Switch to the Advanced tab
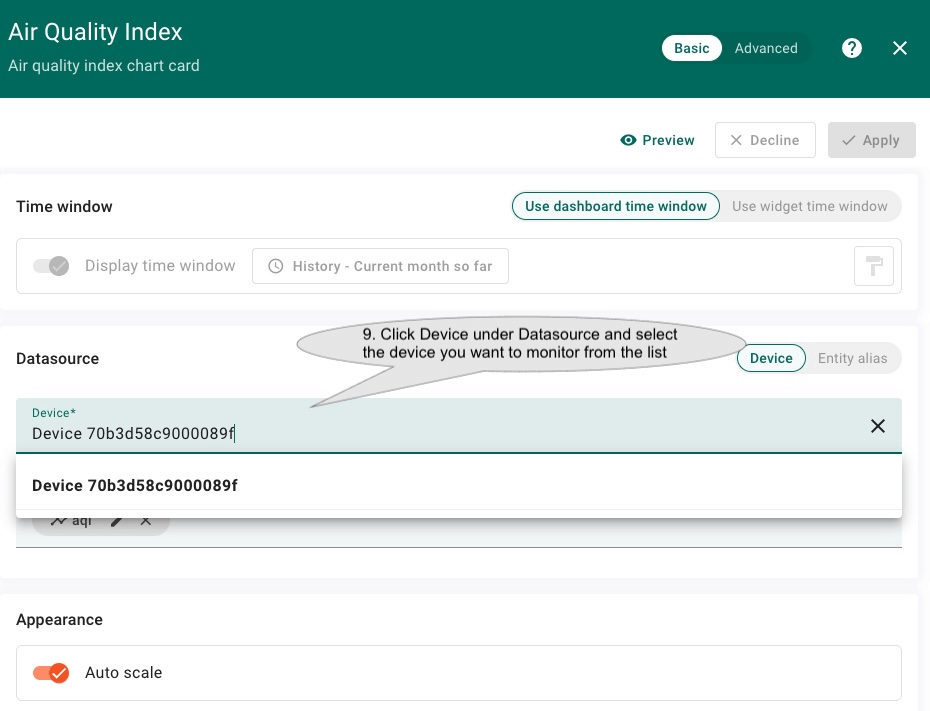Screen dimensions: 930x711 coord(766,48)
